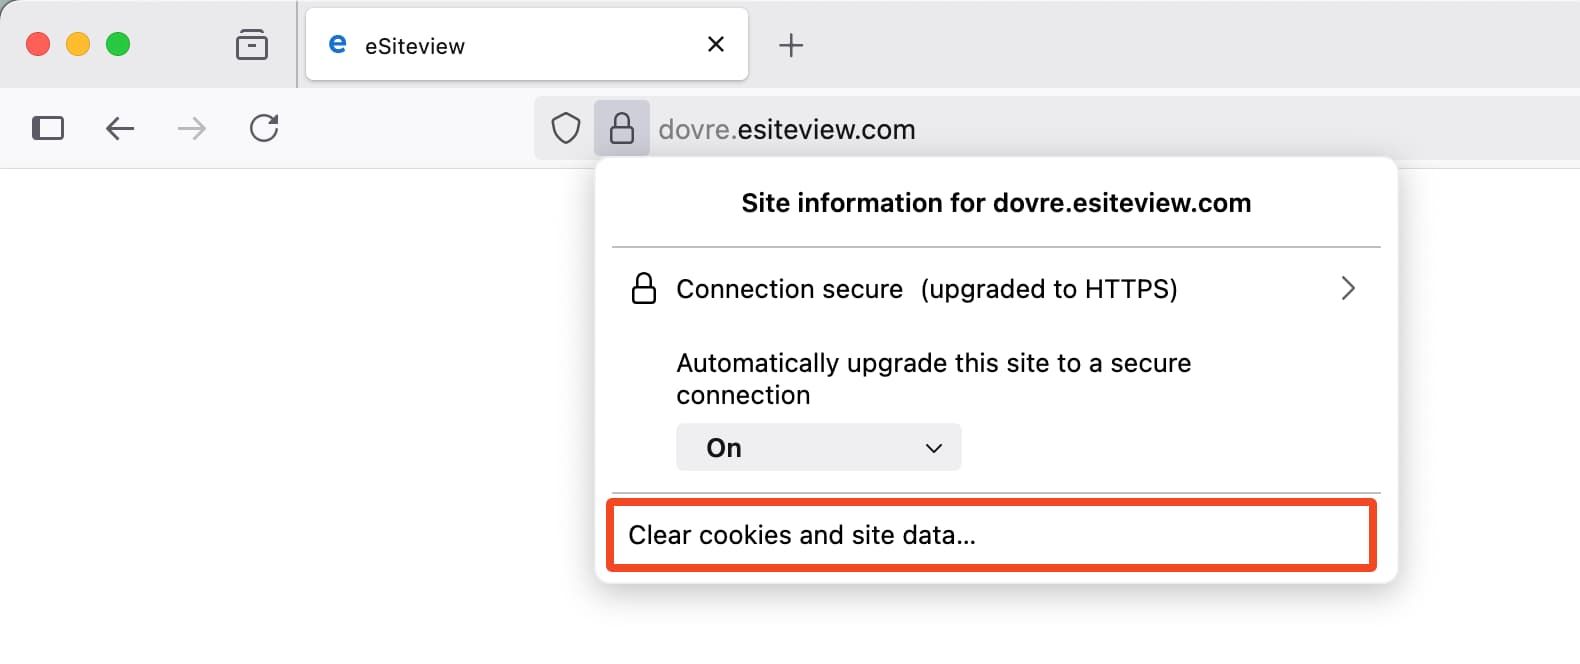Click the dropdown arrow next to On

[934, 447]
